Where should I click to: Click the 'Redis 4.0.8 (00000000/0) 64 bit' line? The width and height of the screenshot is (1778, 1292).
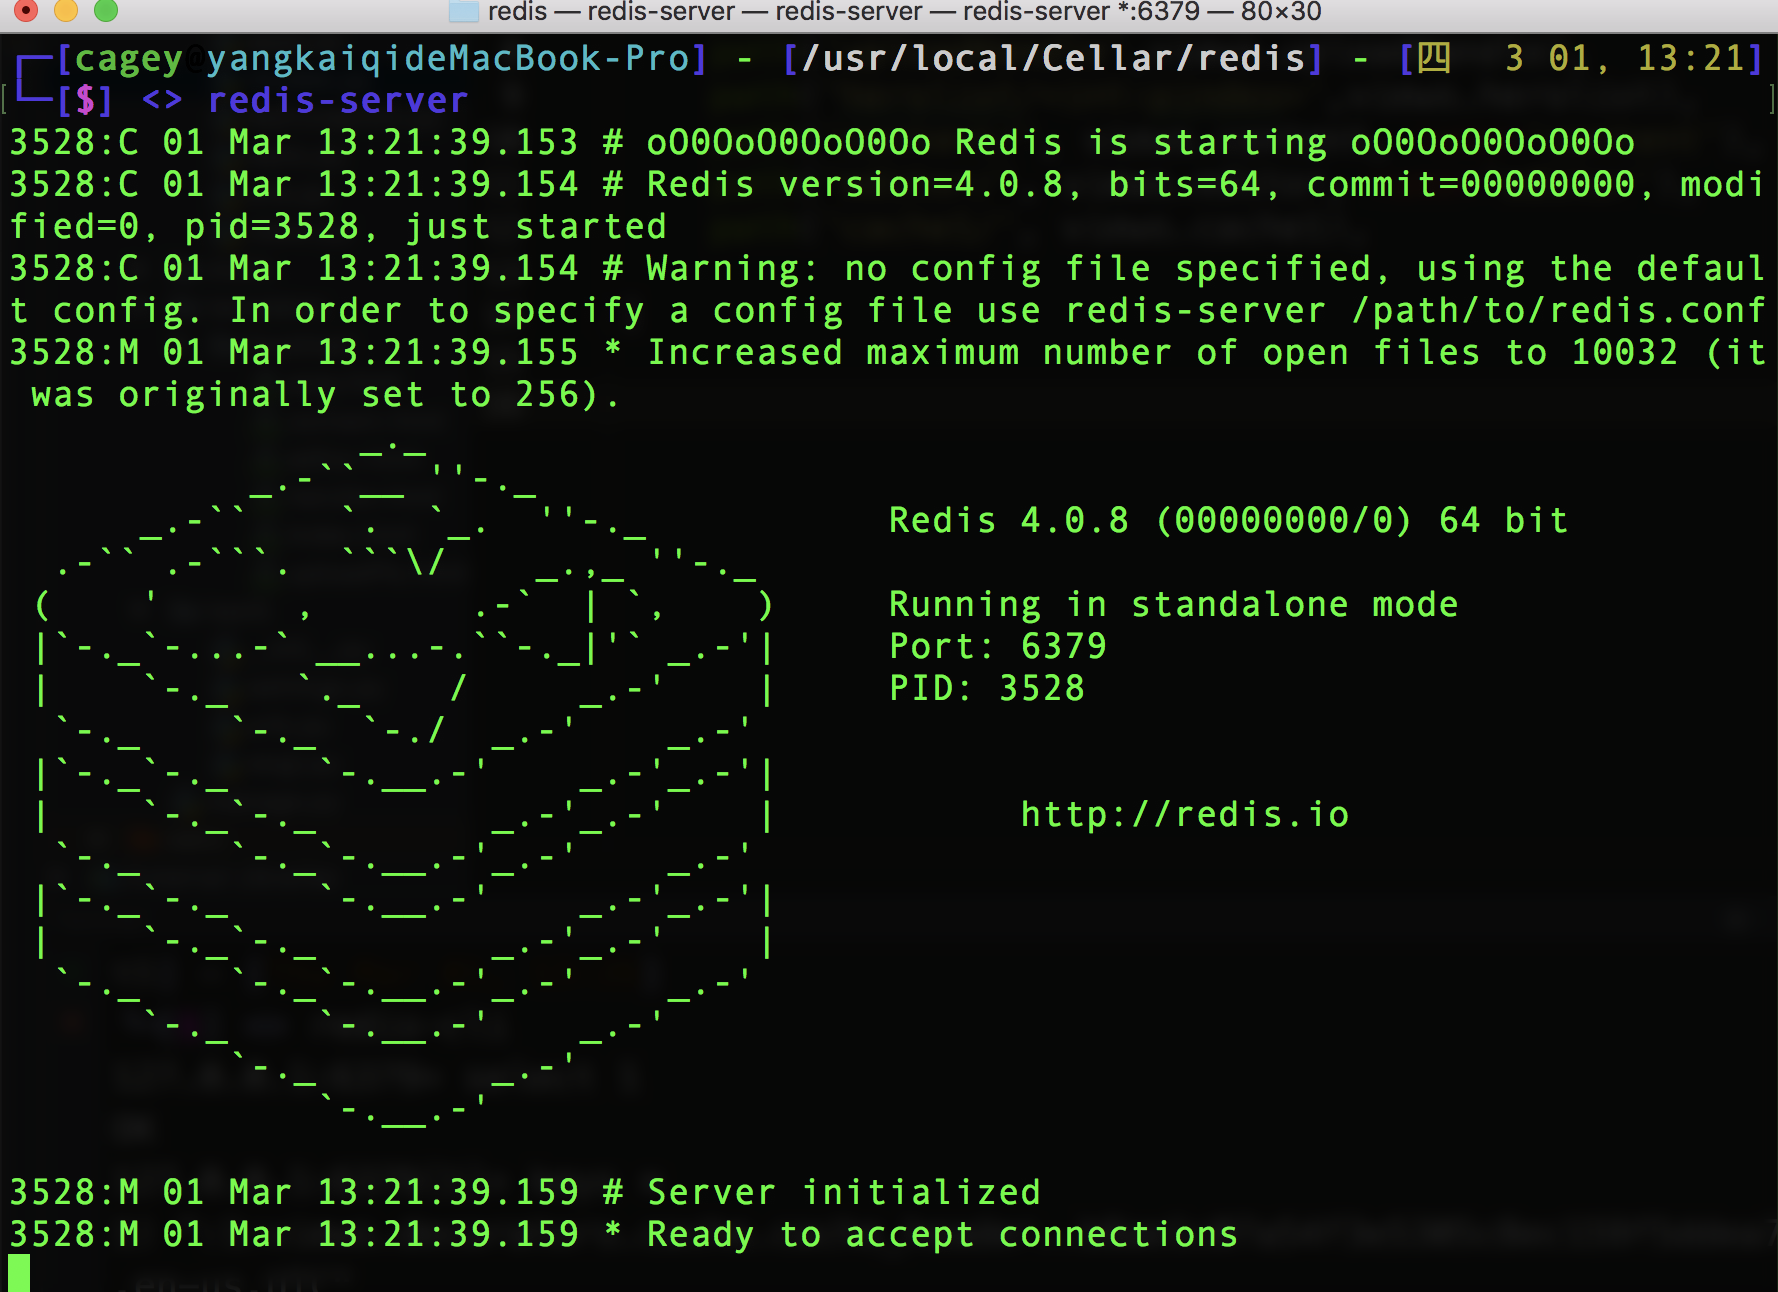(x=1229, y=520)
